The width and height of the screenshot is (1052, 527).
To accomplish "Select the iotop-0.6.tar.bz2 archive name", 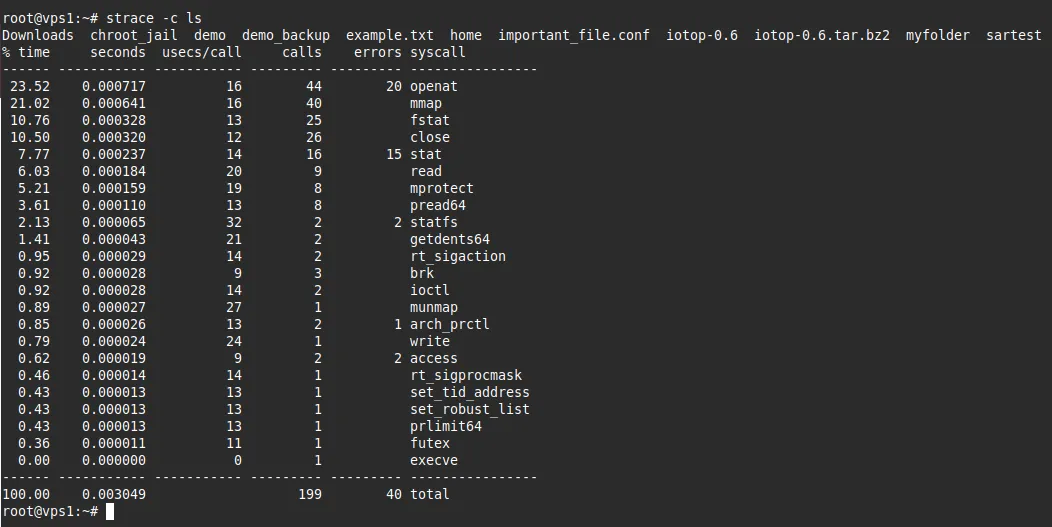I will (x=822, y=35).
